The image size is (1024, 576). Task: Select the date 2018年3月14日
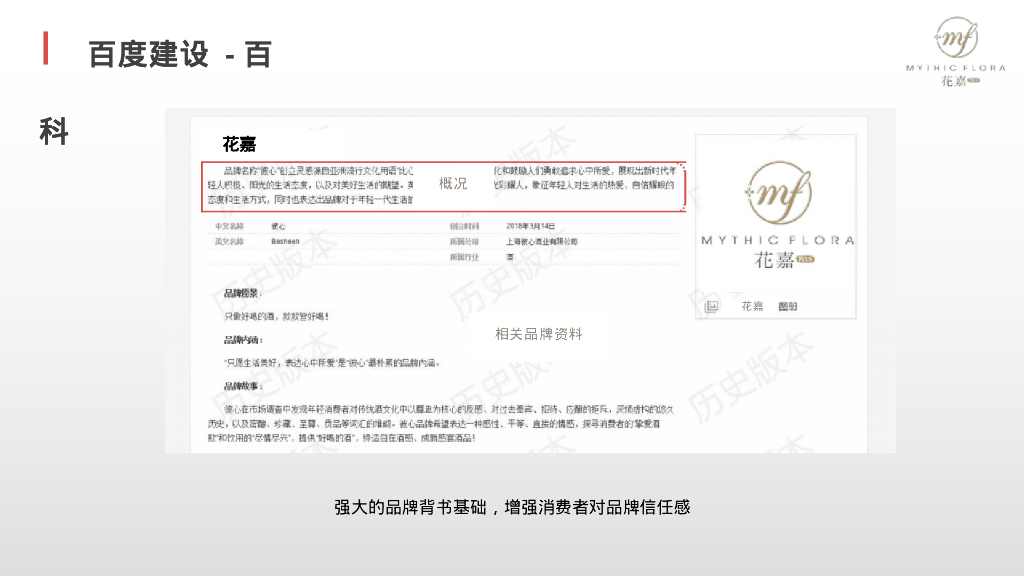(530, 226)
